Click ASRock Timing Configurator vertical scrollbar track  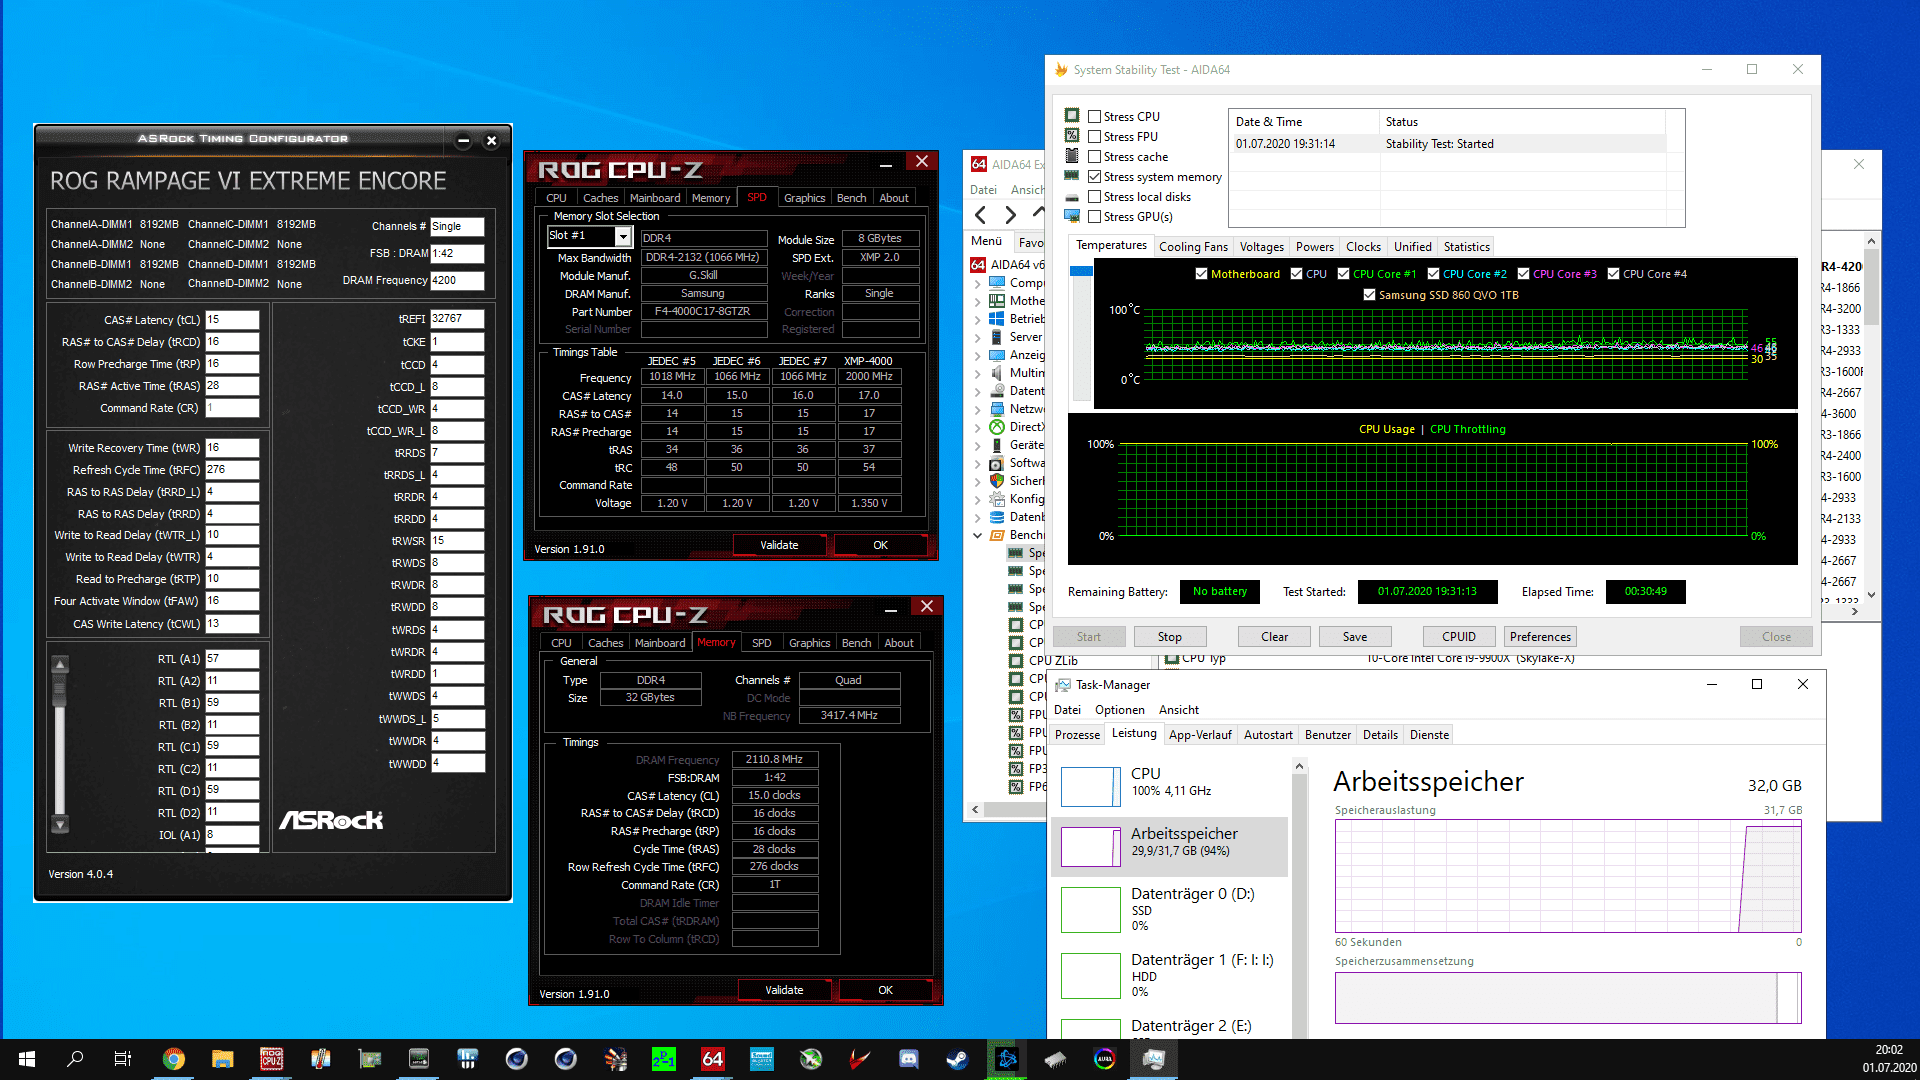60,745
